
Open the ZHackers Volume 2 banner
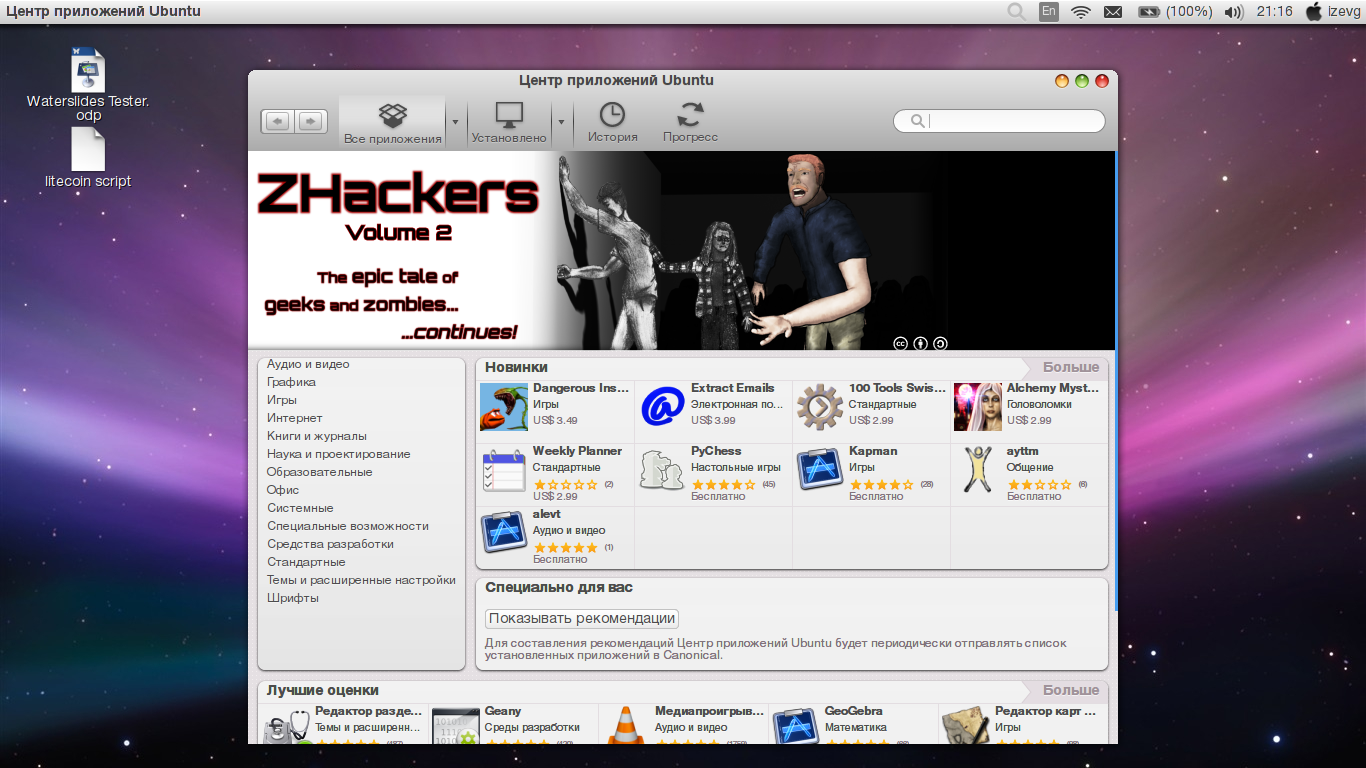click(x=682, y=250)
